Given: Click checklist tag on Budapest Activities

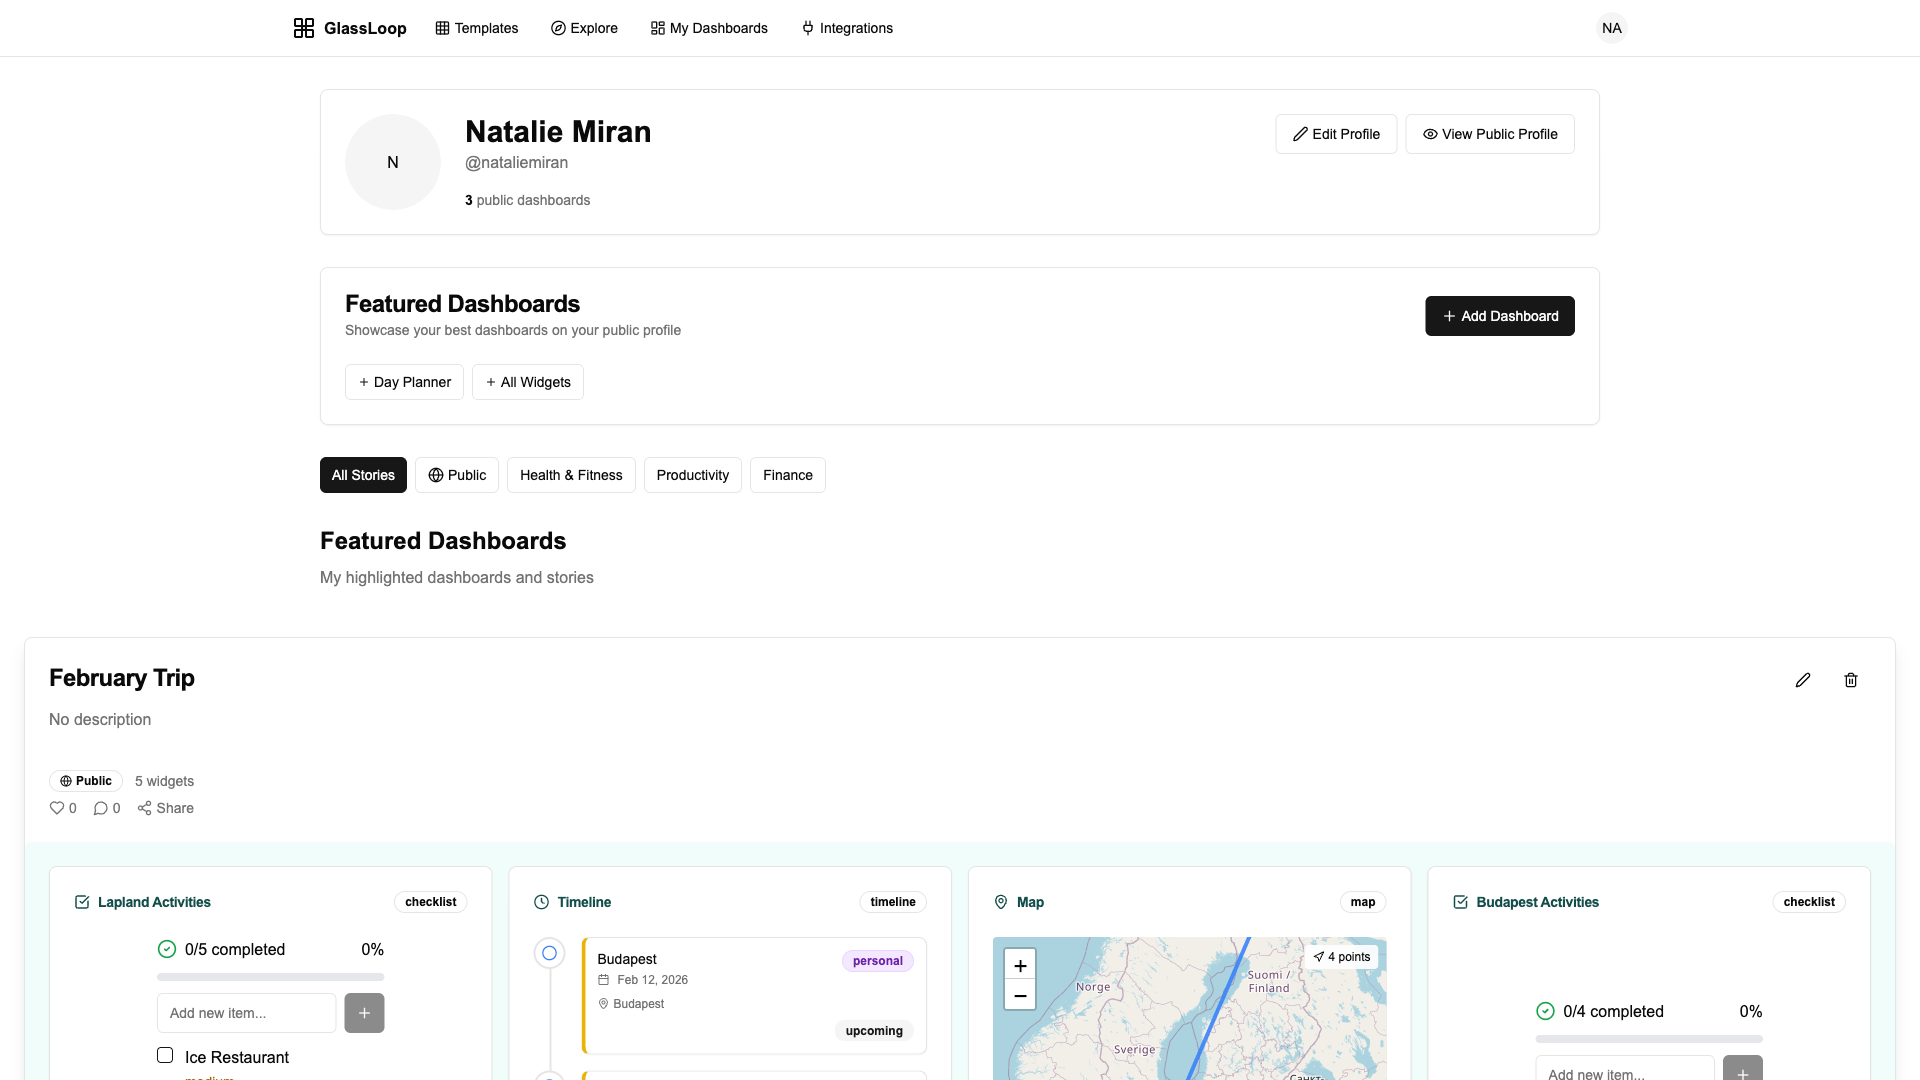Looking at the screenshot, I should click(1809, 902).
